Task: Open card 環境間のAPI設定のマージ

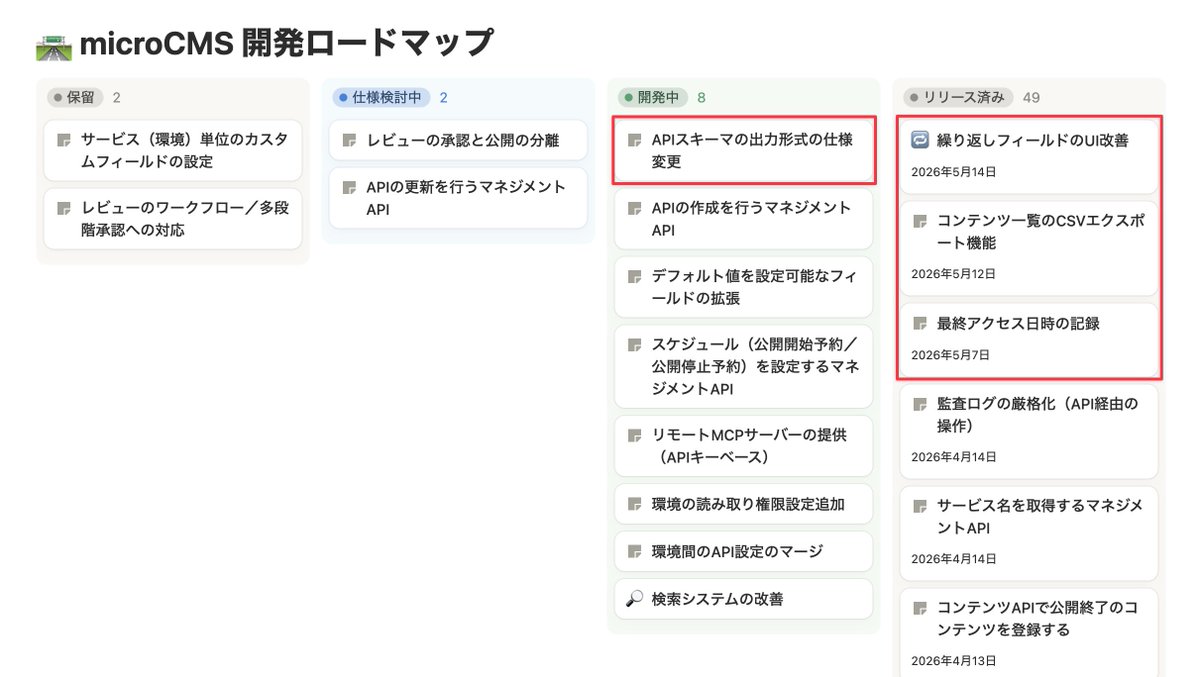Action: (x=743, y=551)
